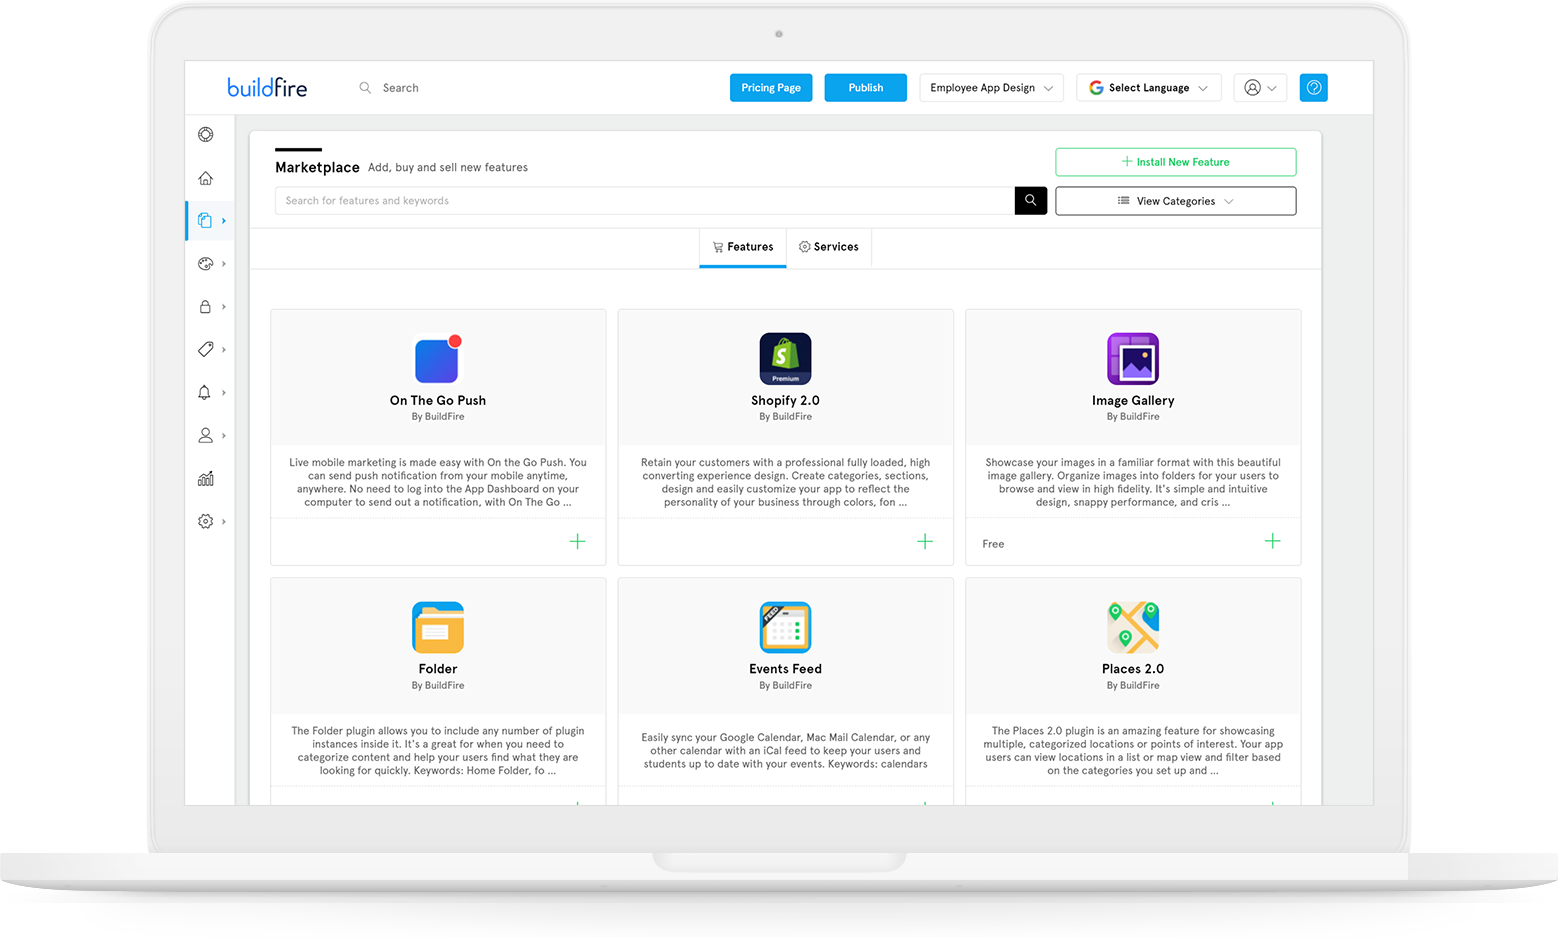This screenshot has height=938, width=1558.
Task: Click the Shopify 2.0 description text
Action: [786, 482]
